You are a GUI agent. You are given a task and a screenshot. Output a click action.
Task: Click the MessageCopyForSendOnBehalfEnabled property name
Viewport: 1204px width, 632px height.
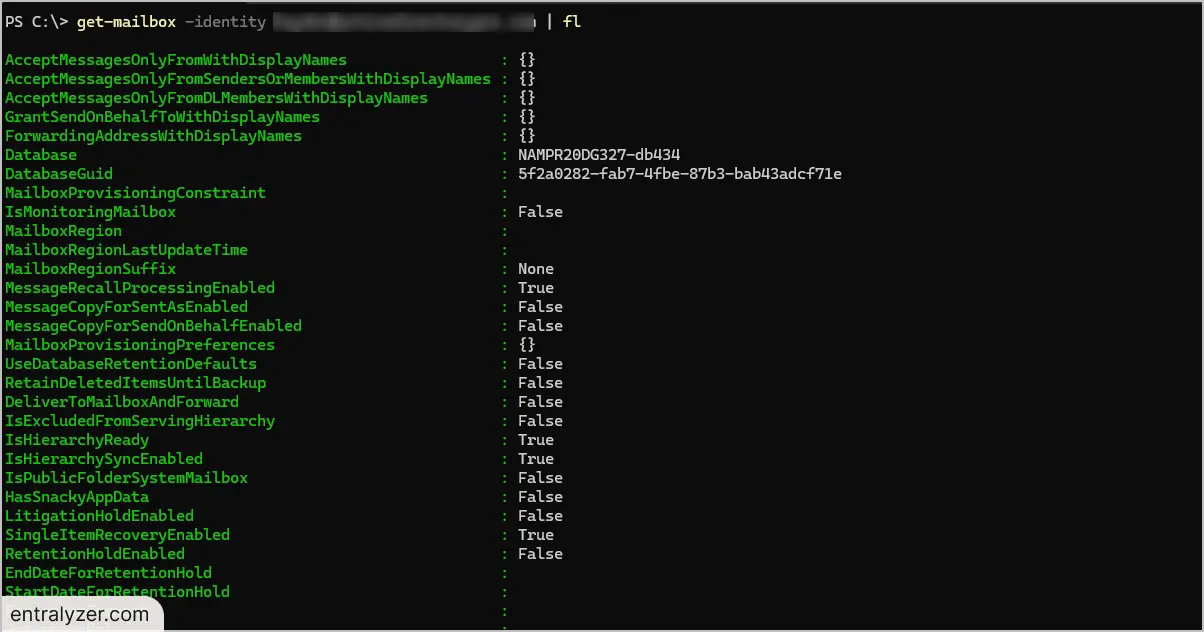pos(153,326)
